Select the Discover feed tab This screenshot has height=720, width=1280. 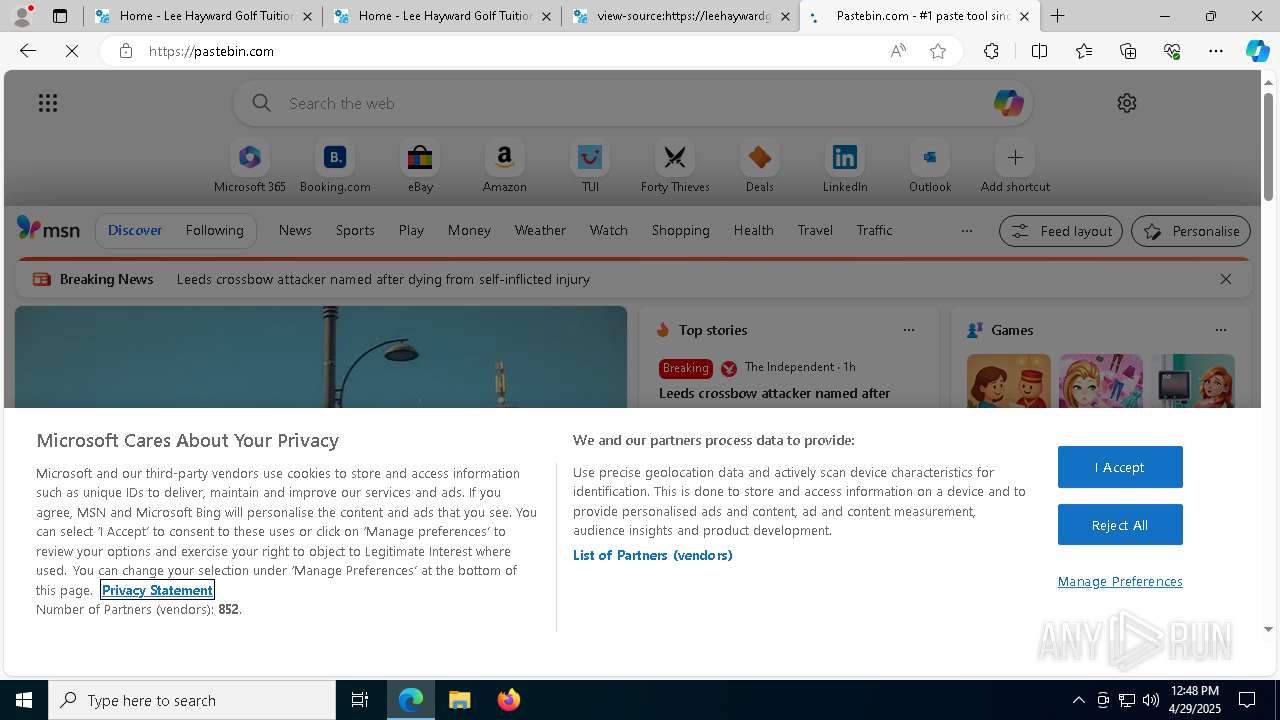[135, 230]
